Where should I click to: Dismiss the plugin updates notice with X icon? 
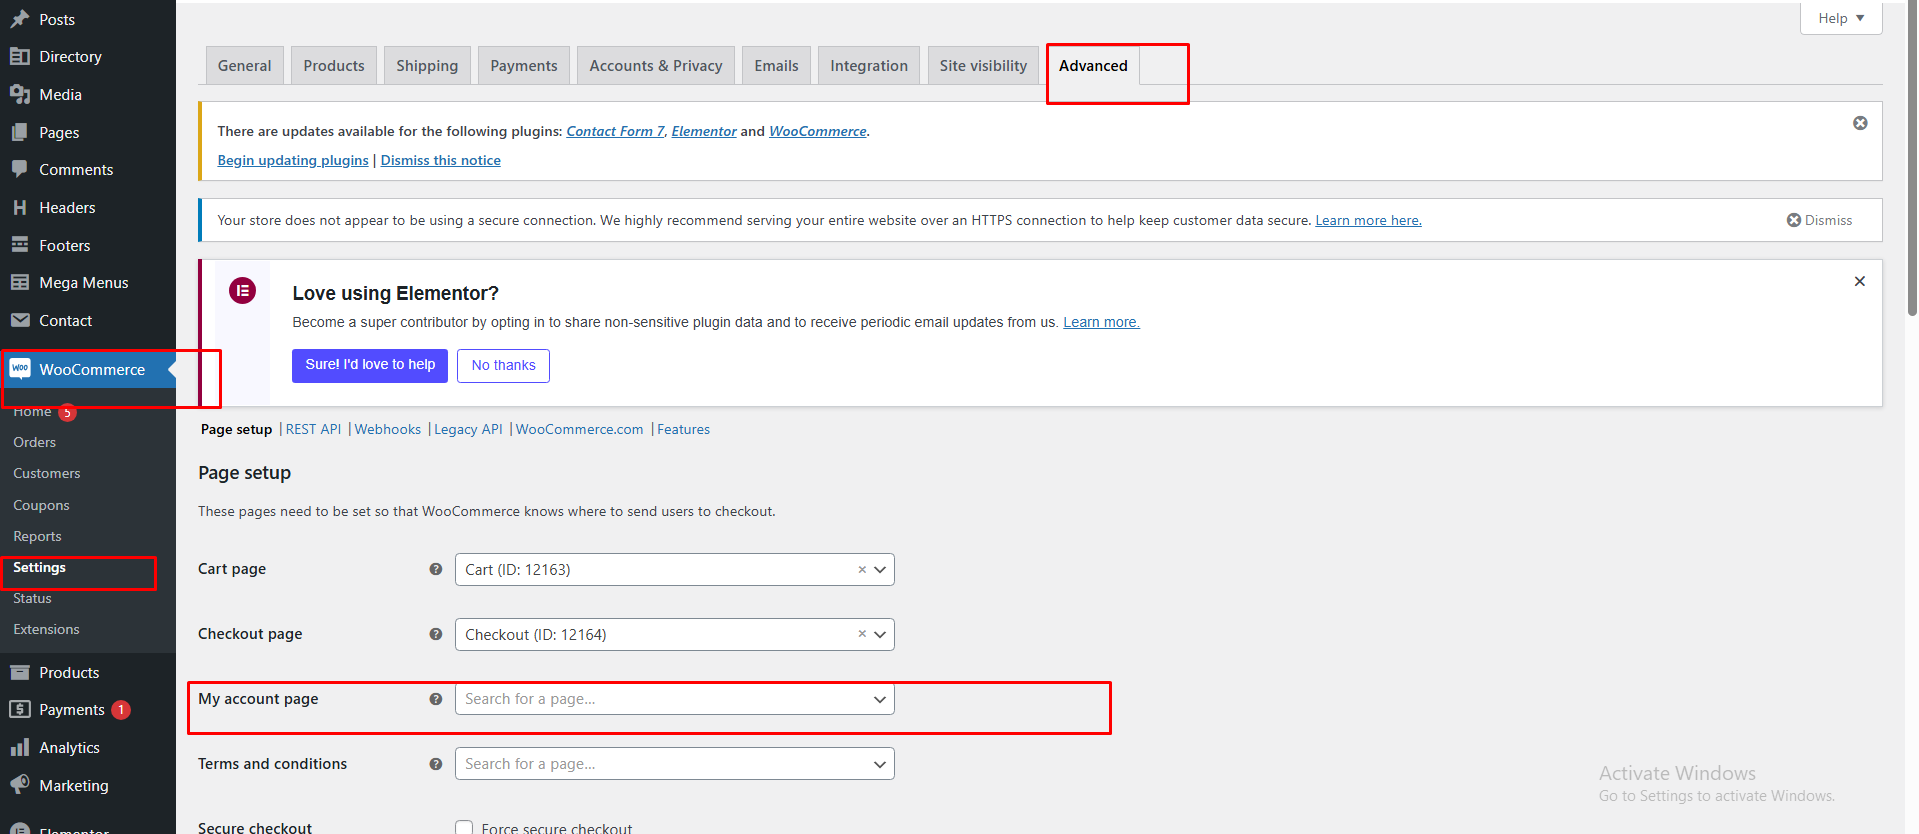point(1860,123)
